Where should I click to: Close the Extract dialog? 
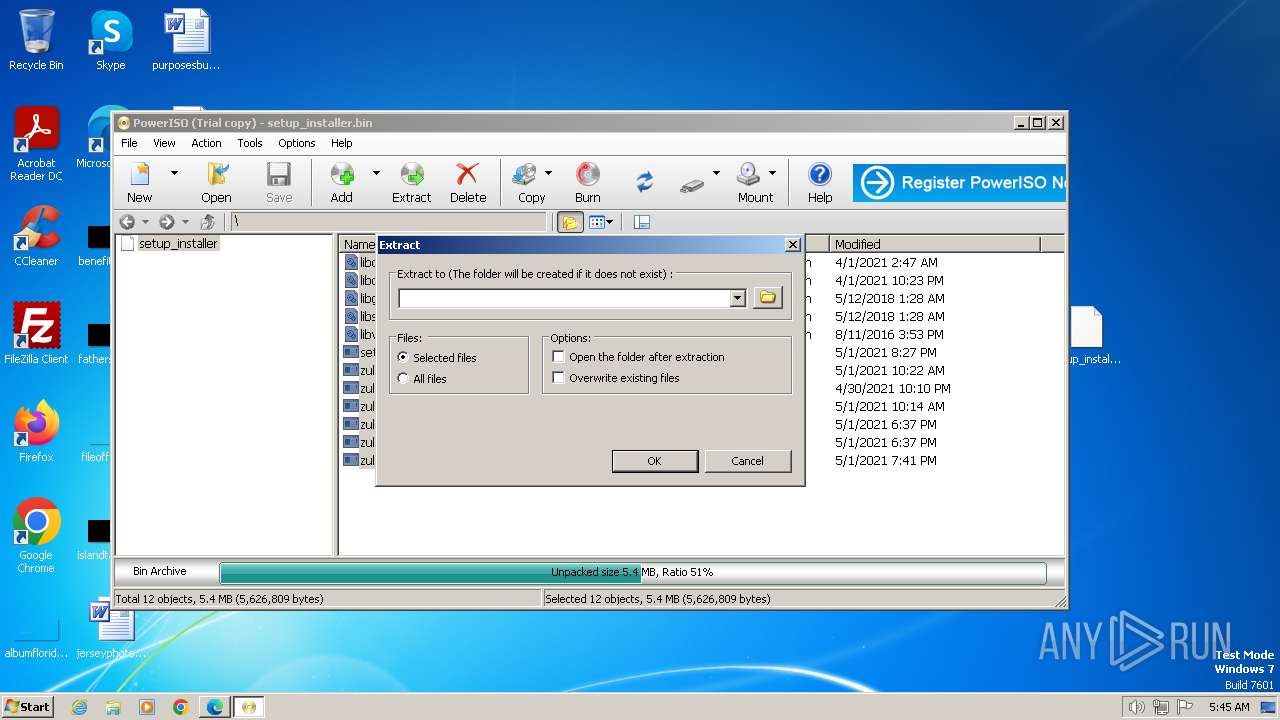[792, 244]
